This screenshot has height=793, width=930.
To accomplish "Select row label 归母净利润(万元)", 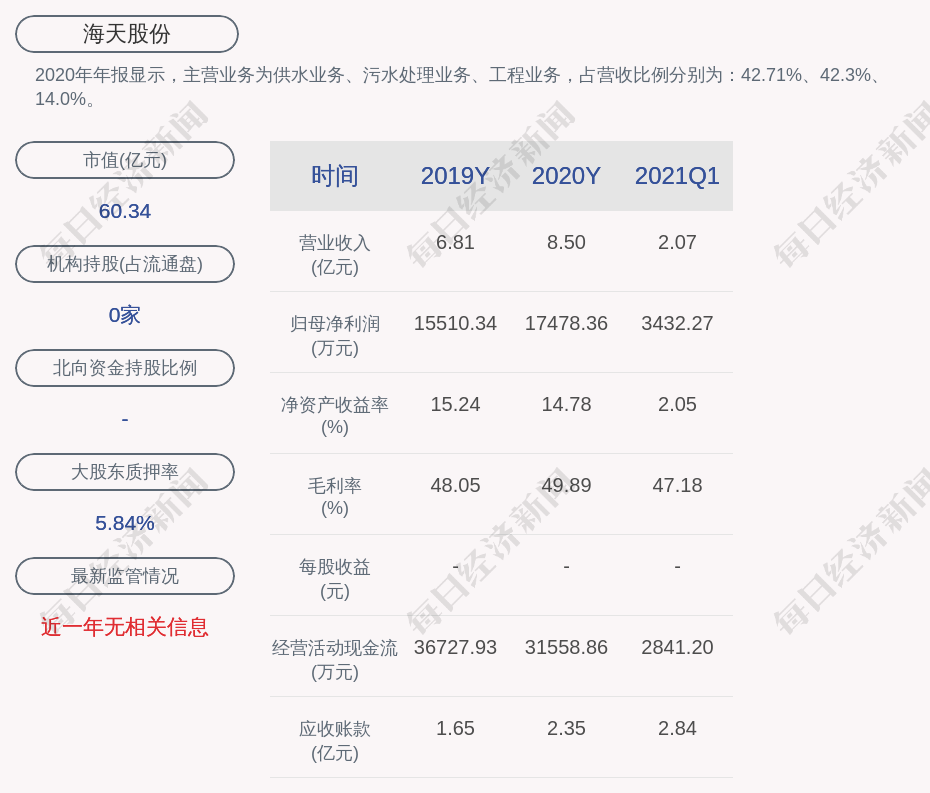I will click(x=335, y=336).
